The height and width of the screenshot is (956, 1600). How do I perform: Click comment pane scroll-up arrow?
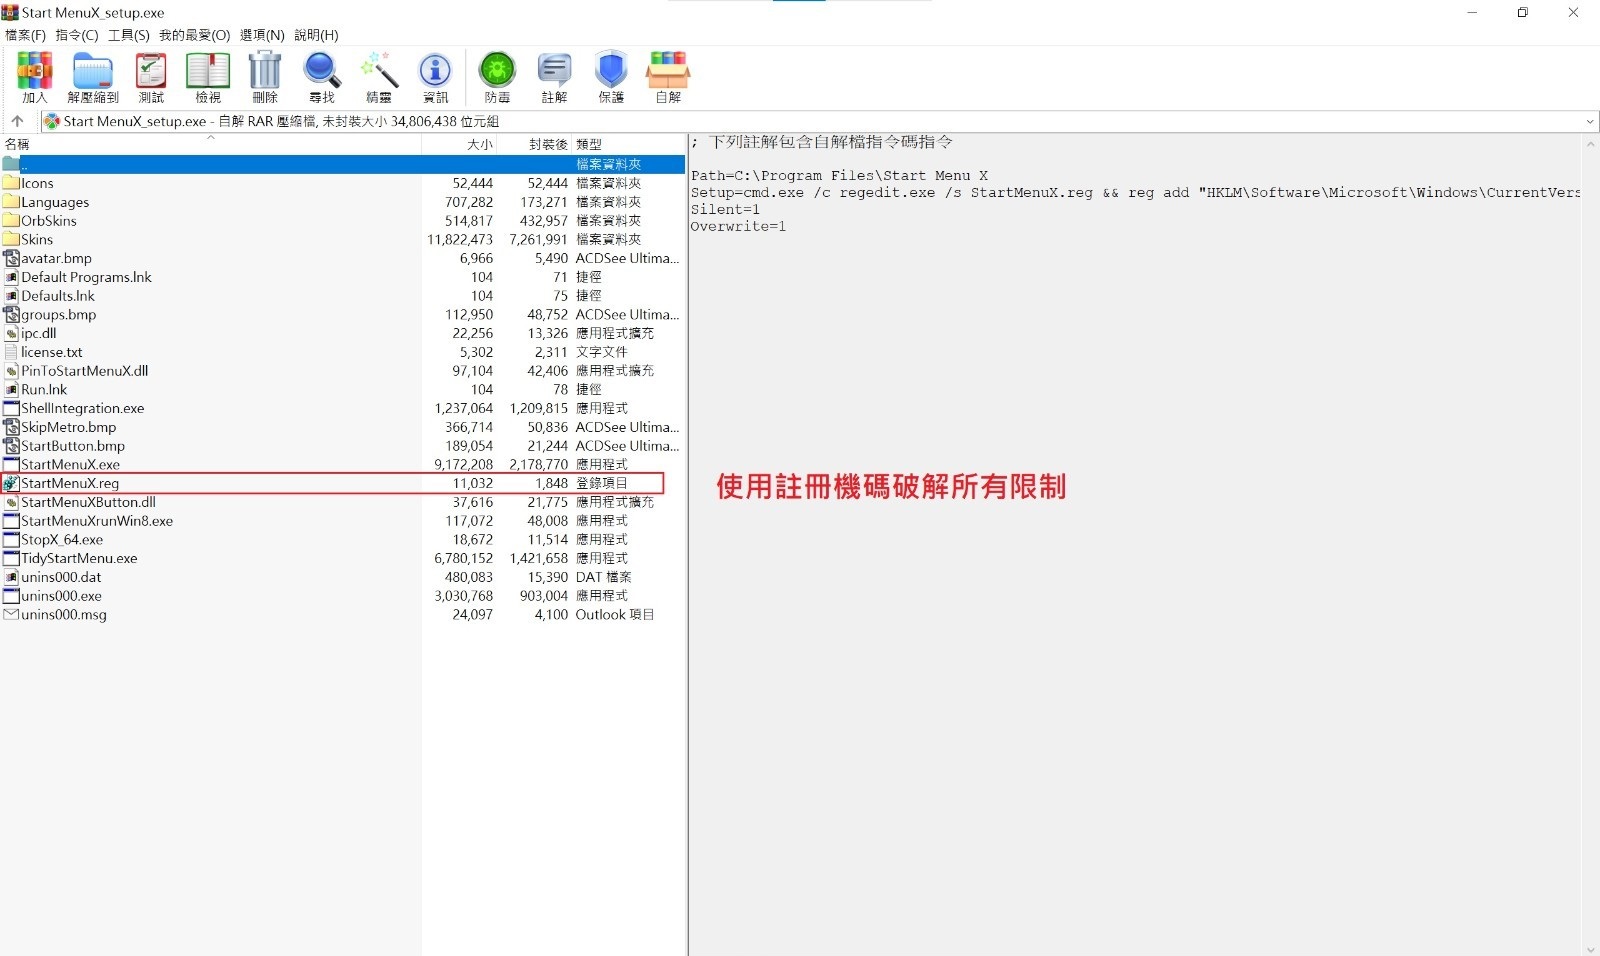(x=1590, y=144)
